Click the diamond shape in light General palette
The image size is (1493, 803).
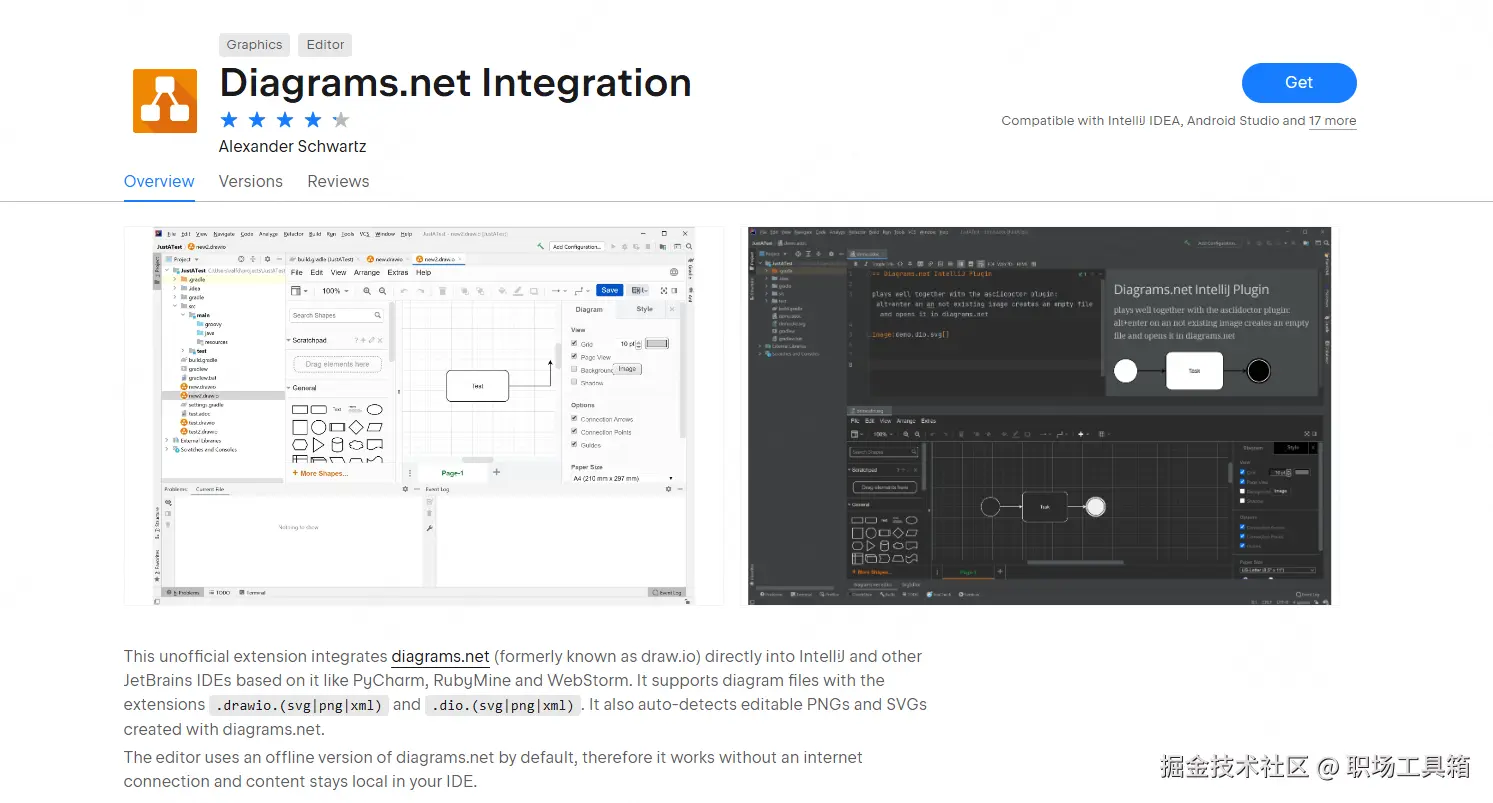tap(356, 427)
